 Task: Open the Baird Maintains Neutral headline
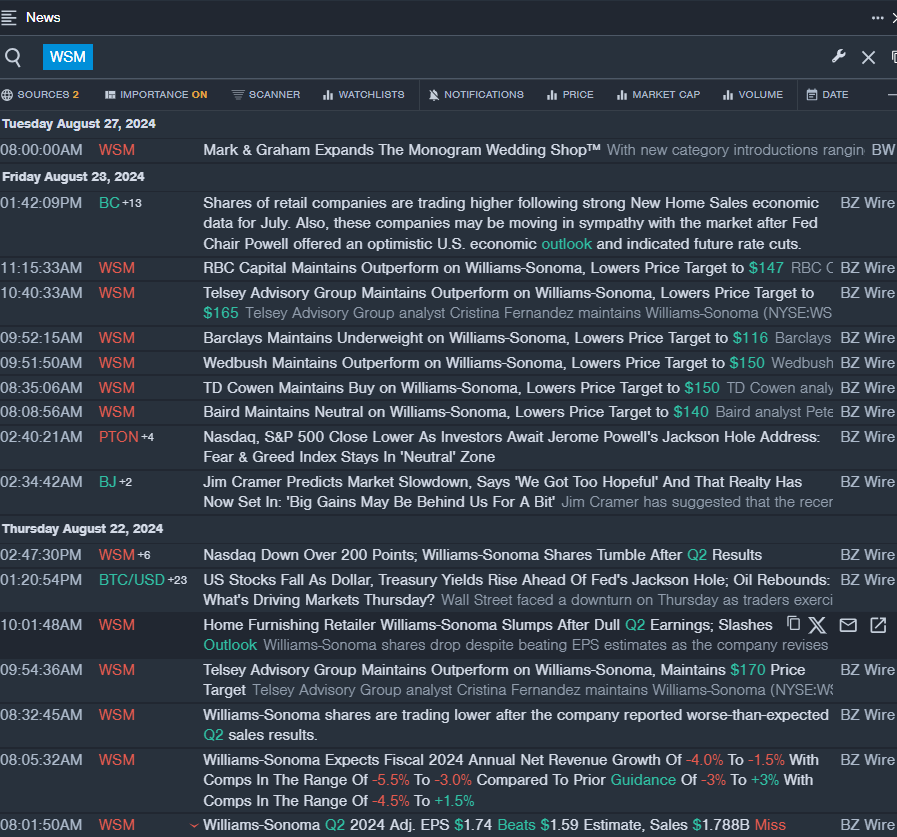(x=456, y=412)
